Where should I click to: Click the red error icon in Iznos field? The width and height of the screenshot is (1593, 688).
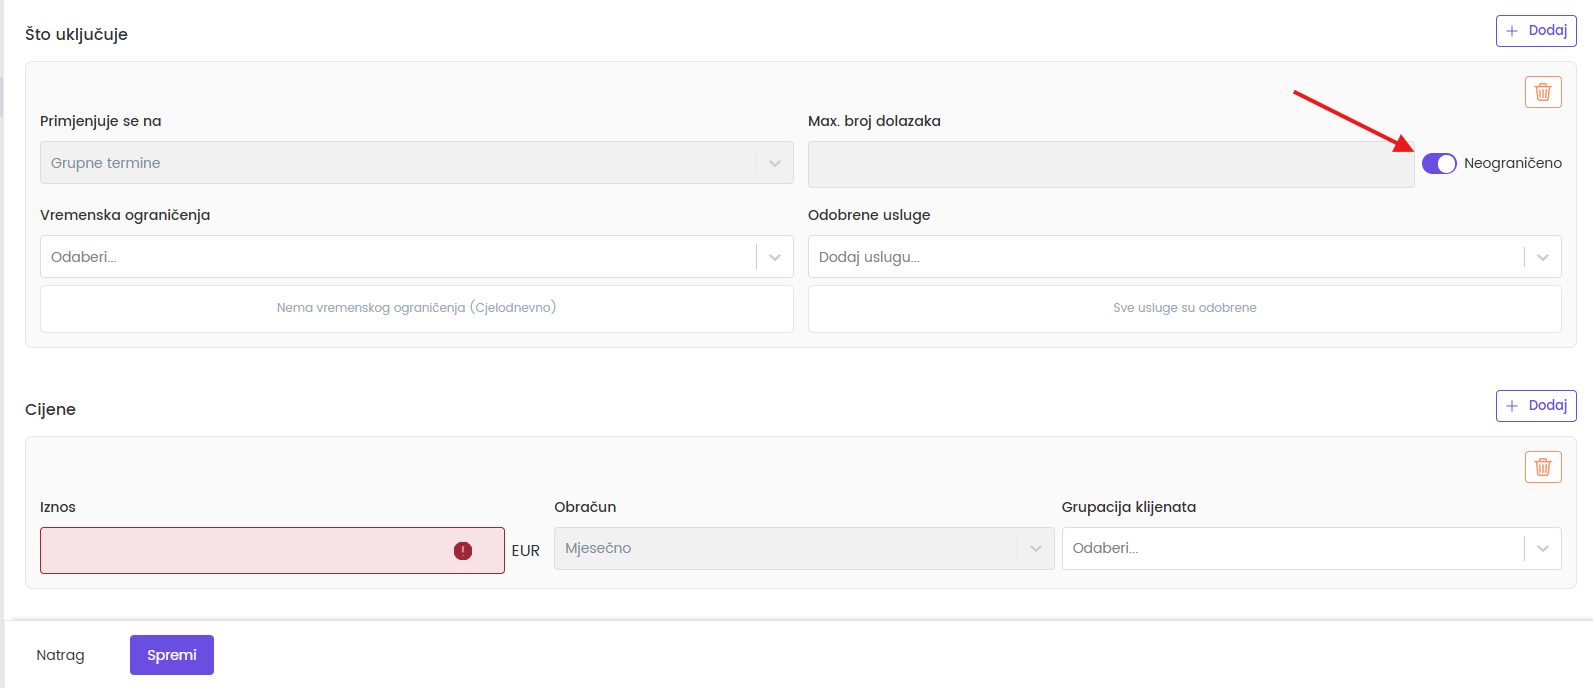pyautogui.click(x=463, y=551)
